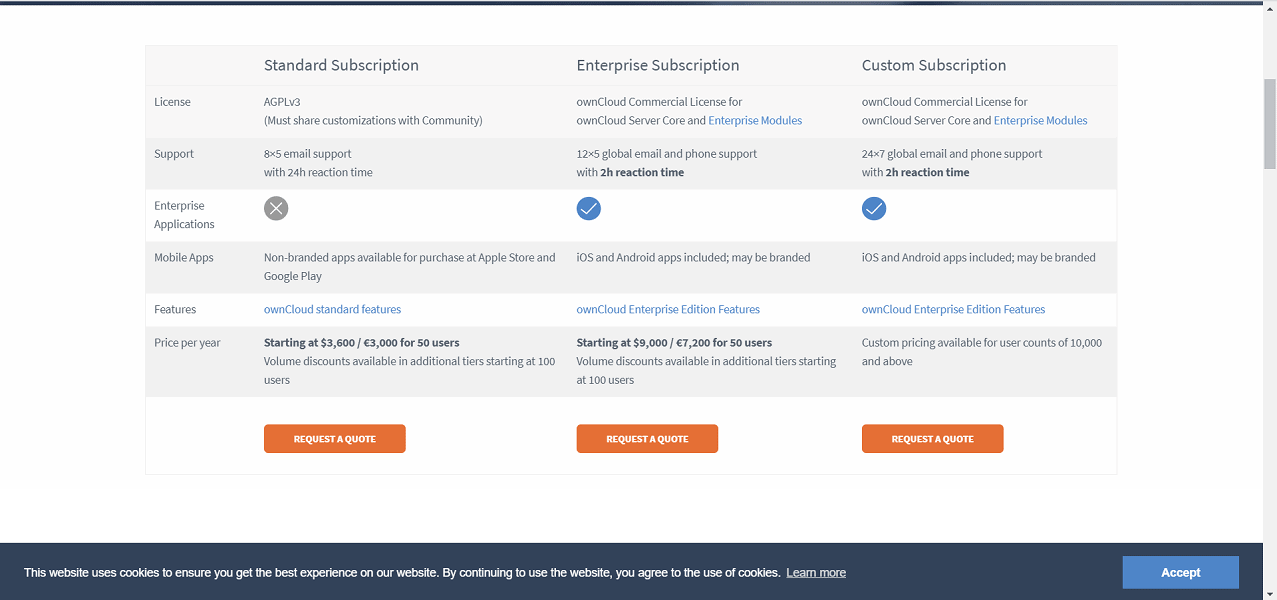The image size is (1277, 600).
Task: Open the Learn more cookie link
Action: 816,573
